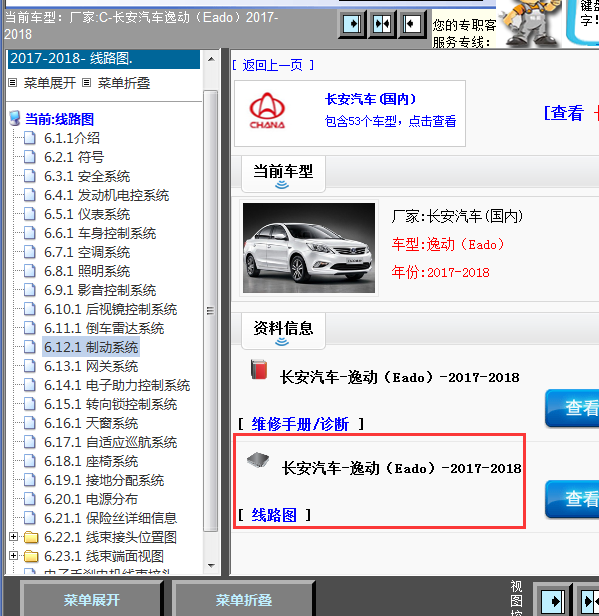Viewport: 599px width, 616px height.
Task: Select 6.9.1 影音控制系统
Action: click(x=100, y=290)
